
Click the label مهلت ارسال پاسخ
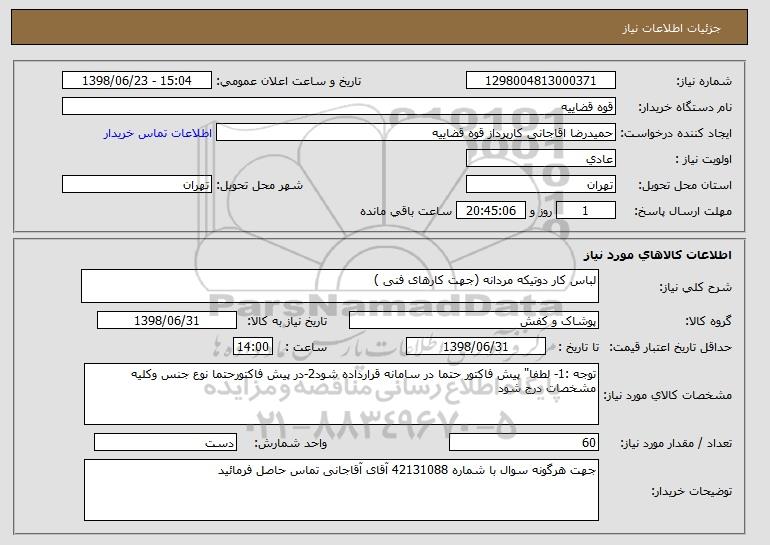(683, 211)
